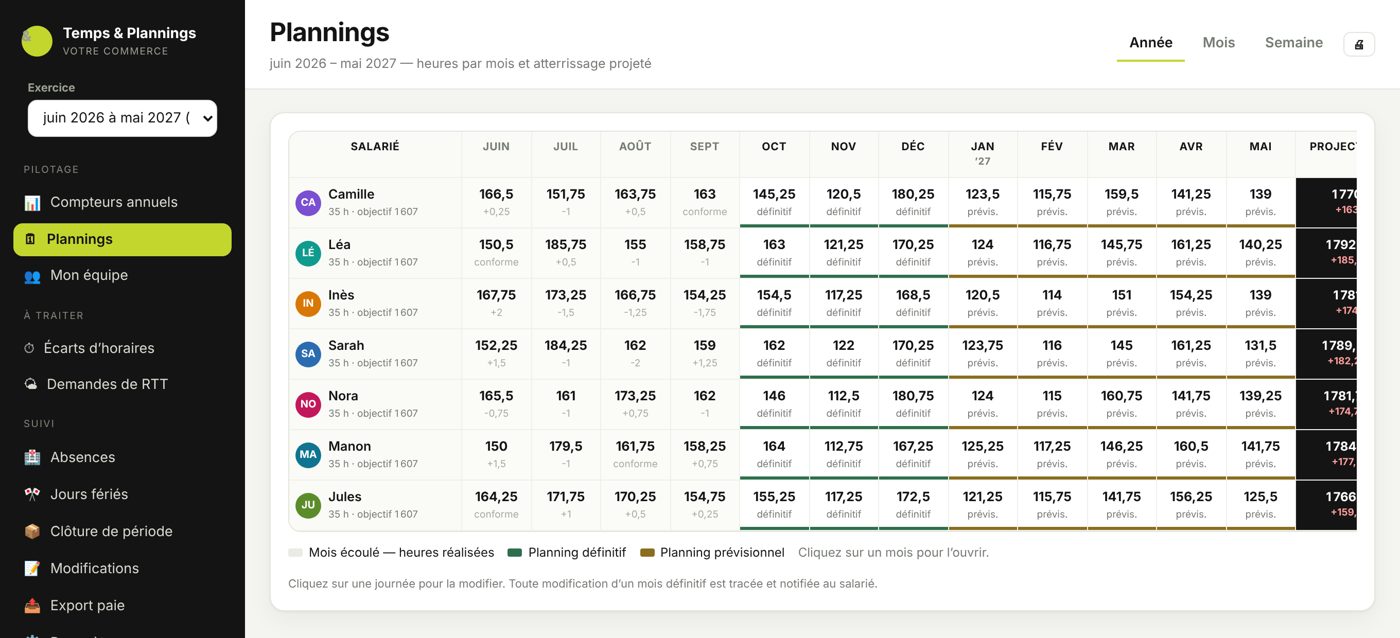The height and width of the screenshot is (638, 1400).
Task: Click the Planning prévisionnel legend swatch
Action: tap(647, 552)
